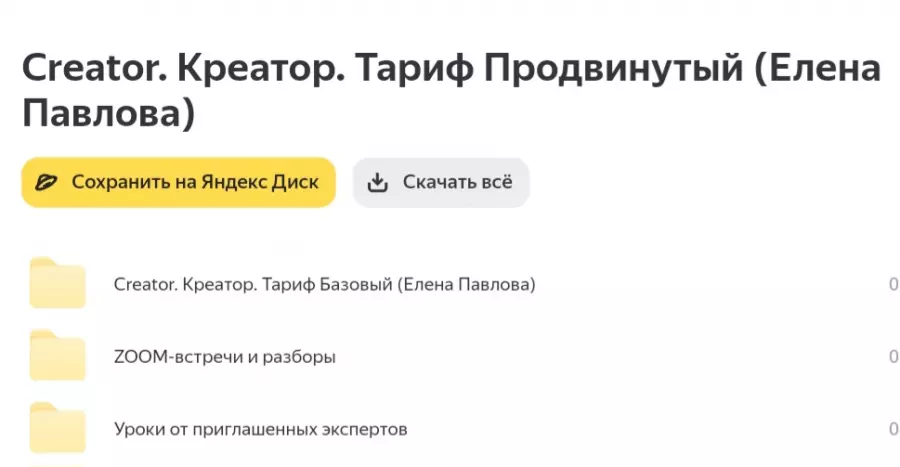The height and width of the screenshot is (467, 900).
Task: Click (Елена Павлова) in the Базовый folder name
Action: click(466, 285)
